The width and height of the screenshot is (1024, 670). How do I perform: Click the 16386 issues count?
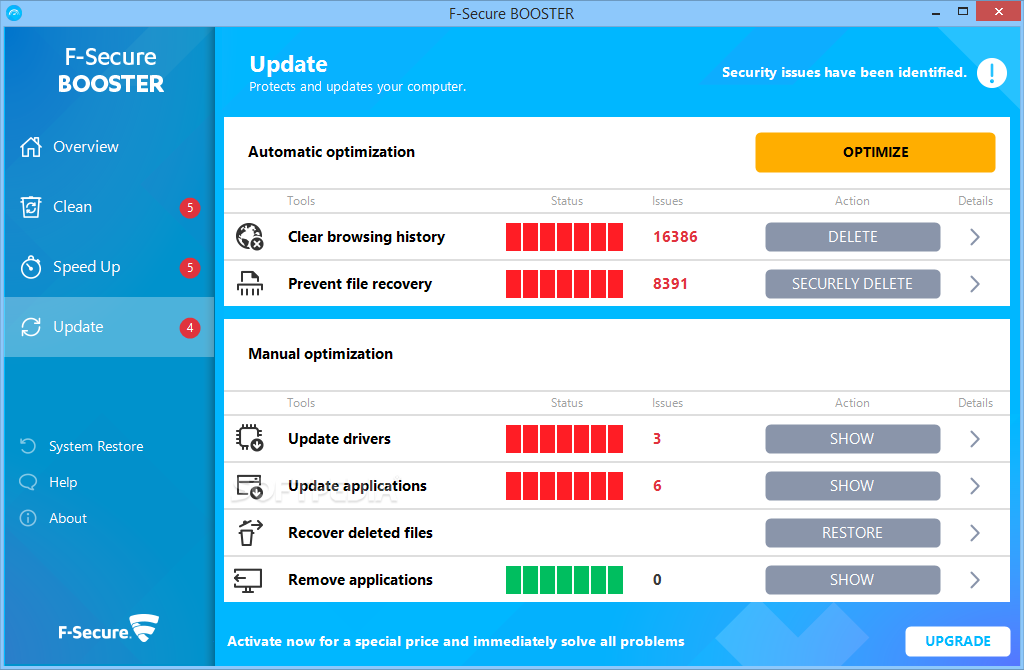(675, 237)
